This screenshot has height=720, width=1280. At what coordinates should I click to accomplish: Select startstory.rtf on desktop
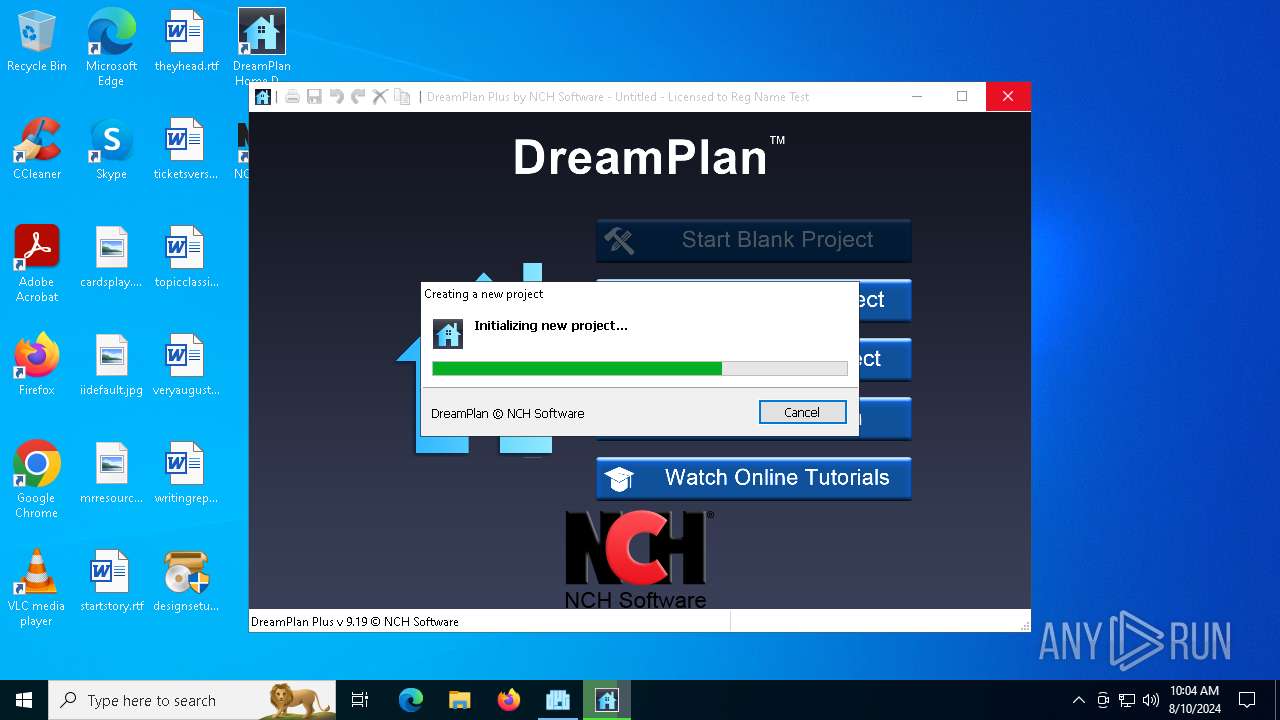[111, 582]
